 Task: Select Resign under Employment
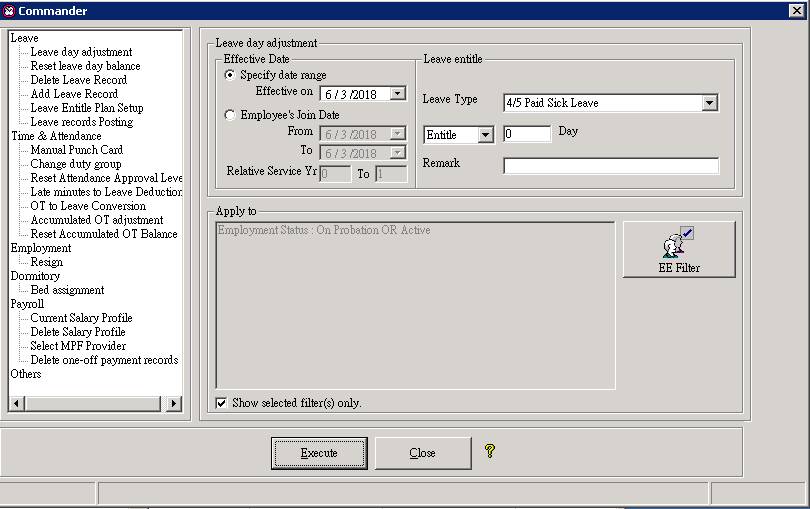click(x=46, y=262)
